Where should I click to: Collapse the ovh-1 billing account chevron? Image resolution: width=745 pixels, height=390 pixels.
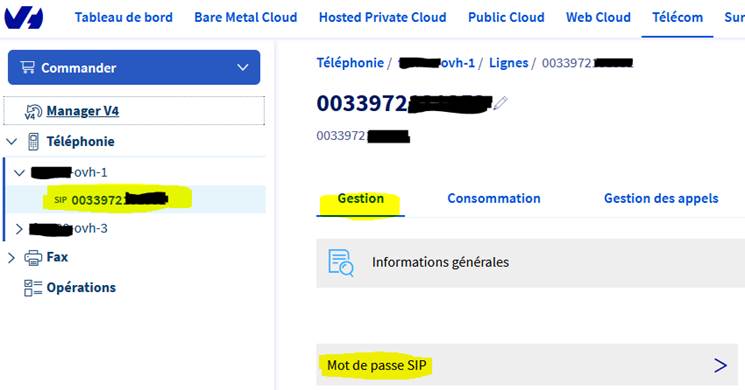19,172
